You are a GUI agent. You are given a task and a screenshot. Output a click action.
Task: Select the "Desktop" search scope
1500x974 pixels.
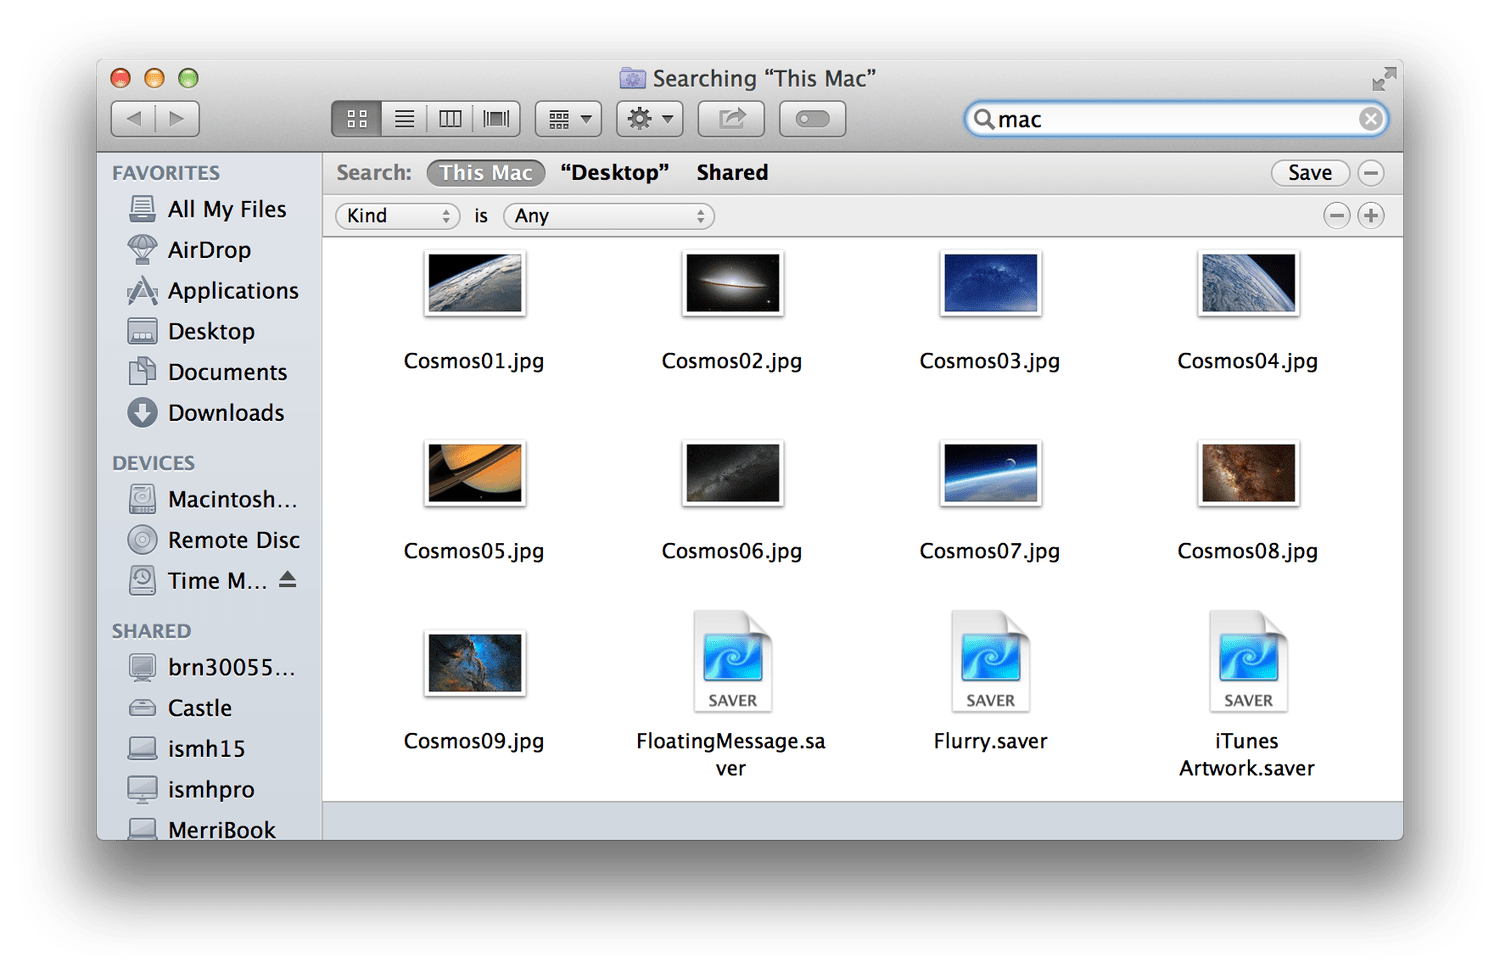click(x=615, y=173)
